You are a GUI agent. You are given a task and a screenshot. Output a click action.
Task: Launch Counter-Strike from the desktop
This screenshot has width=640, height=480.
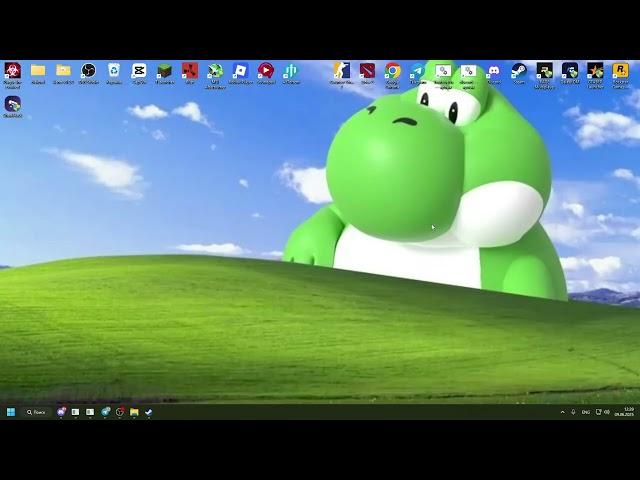342,71
